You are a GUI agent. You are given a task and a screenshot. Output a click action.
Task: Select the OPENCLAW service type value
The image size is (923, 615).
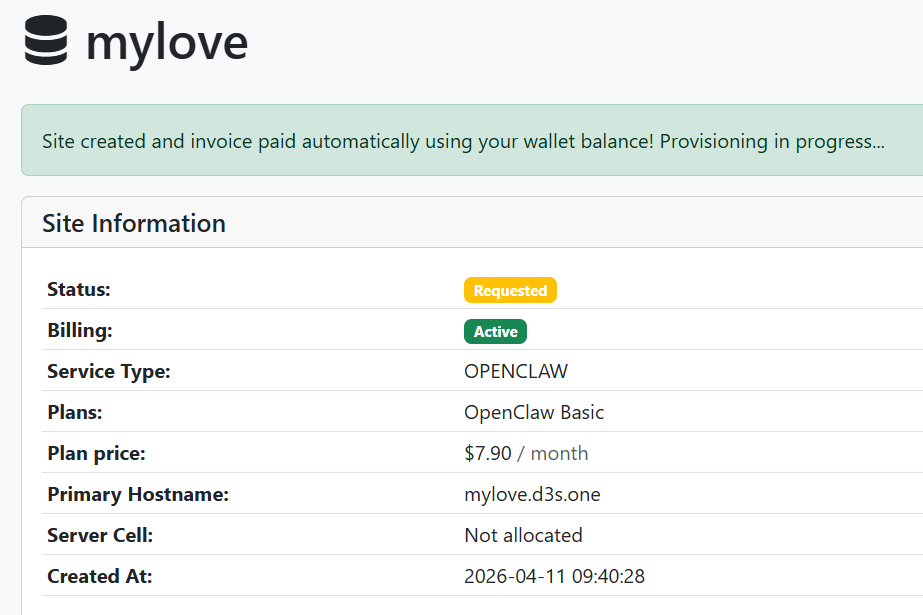(515, 372)
